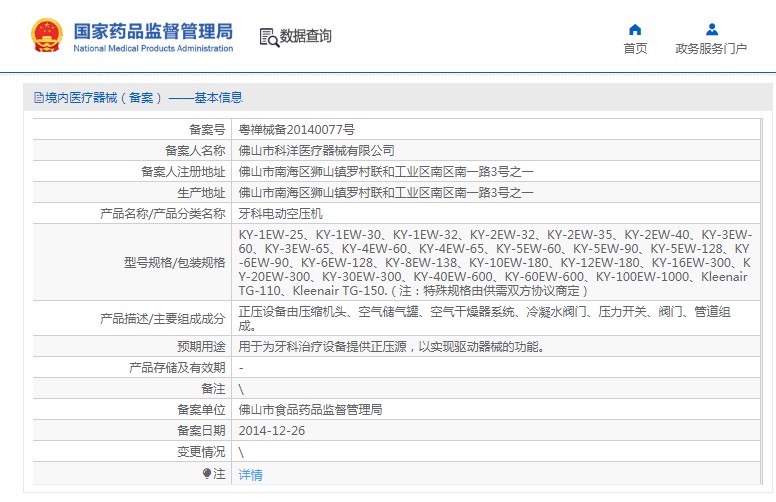The height and width of the screenshot is (502, 776).
Task: Select the value 粤禅械备20140077号
Action: pos(296,130)
